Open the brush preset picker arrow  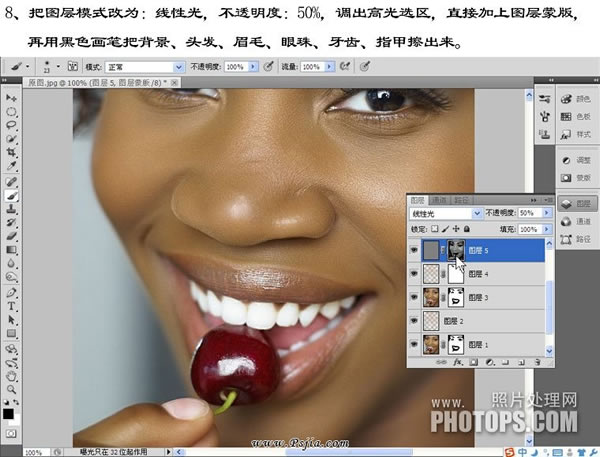click(x=58, y=67)
